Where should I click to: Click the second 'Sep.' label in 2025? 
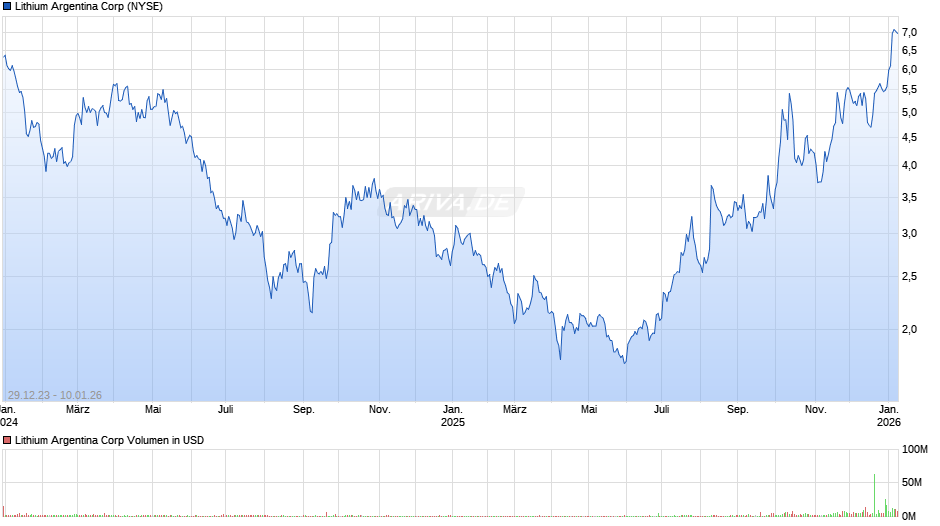tap(737, 410)
